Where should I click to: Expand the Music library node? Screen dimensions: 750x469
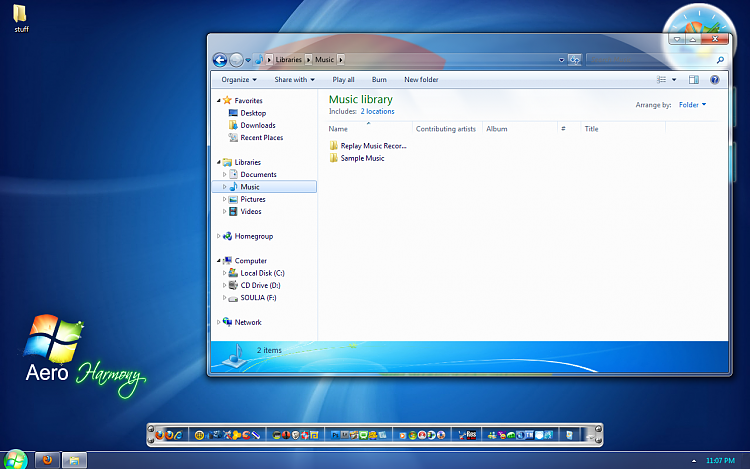[x=224, y=187]
